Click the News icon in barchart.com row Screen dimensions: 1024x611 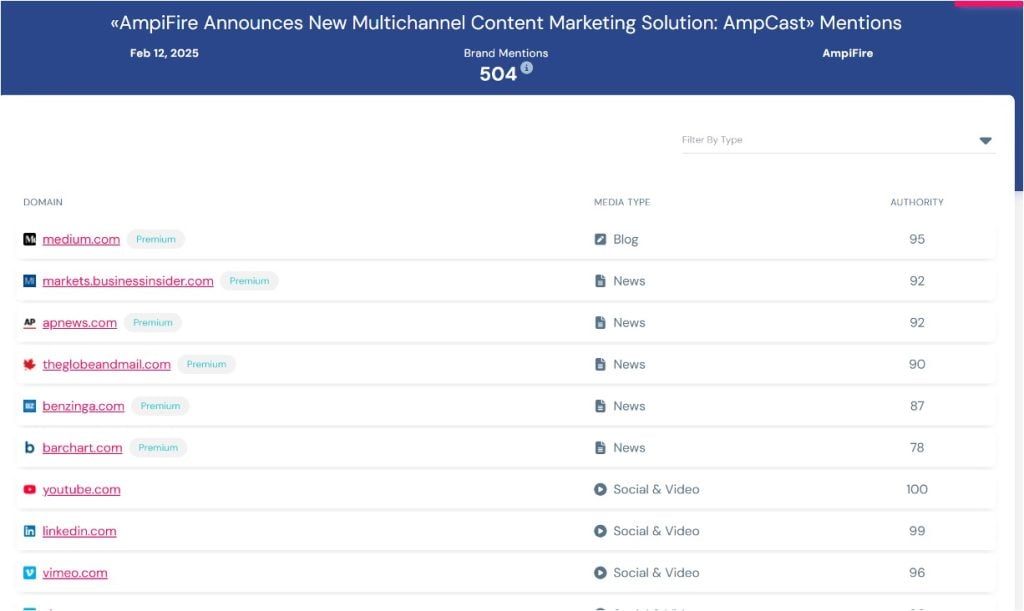pos(600,448)
